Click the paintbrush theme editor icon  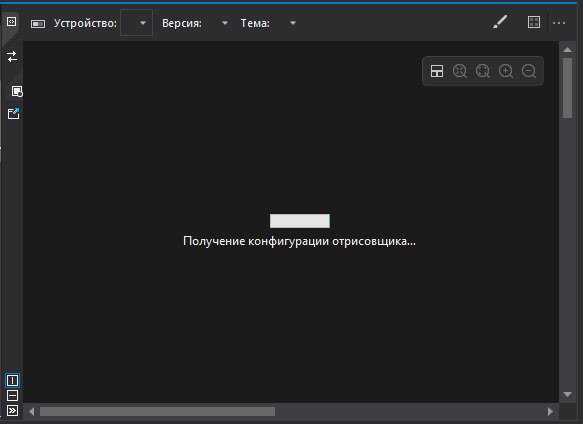[500, 22]
